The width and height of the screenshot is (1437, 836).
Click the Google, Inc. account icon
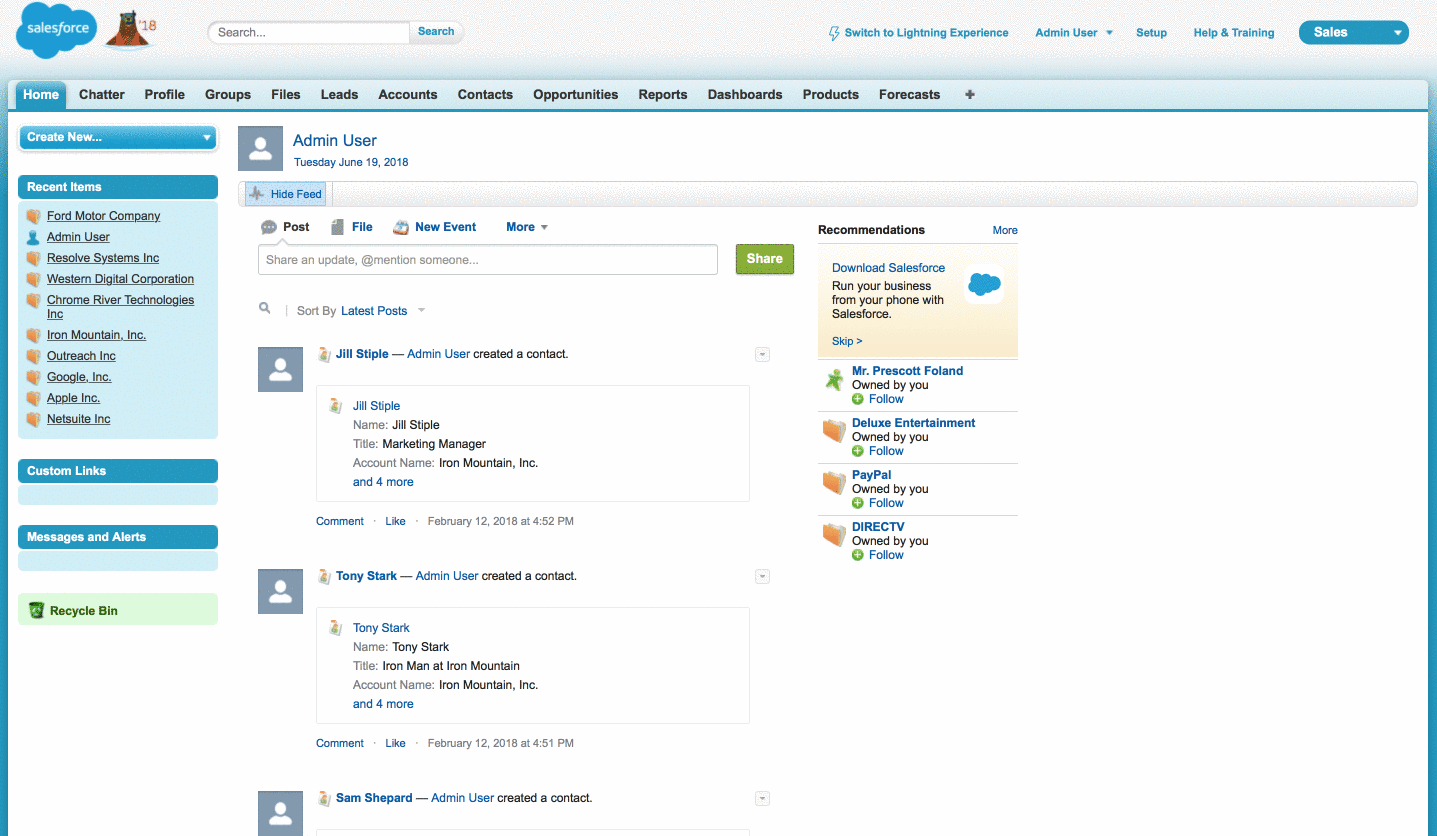click(x=34, y=377)
